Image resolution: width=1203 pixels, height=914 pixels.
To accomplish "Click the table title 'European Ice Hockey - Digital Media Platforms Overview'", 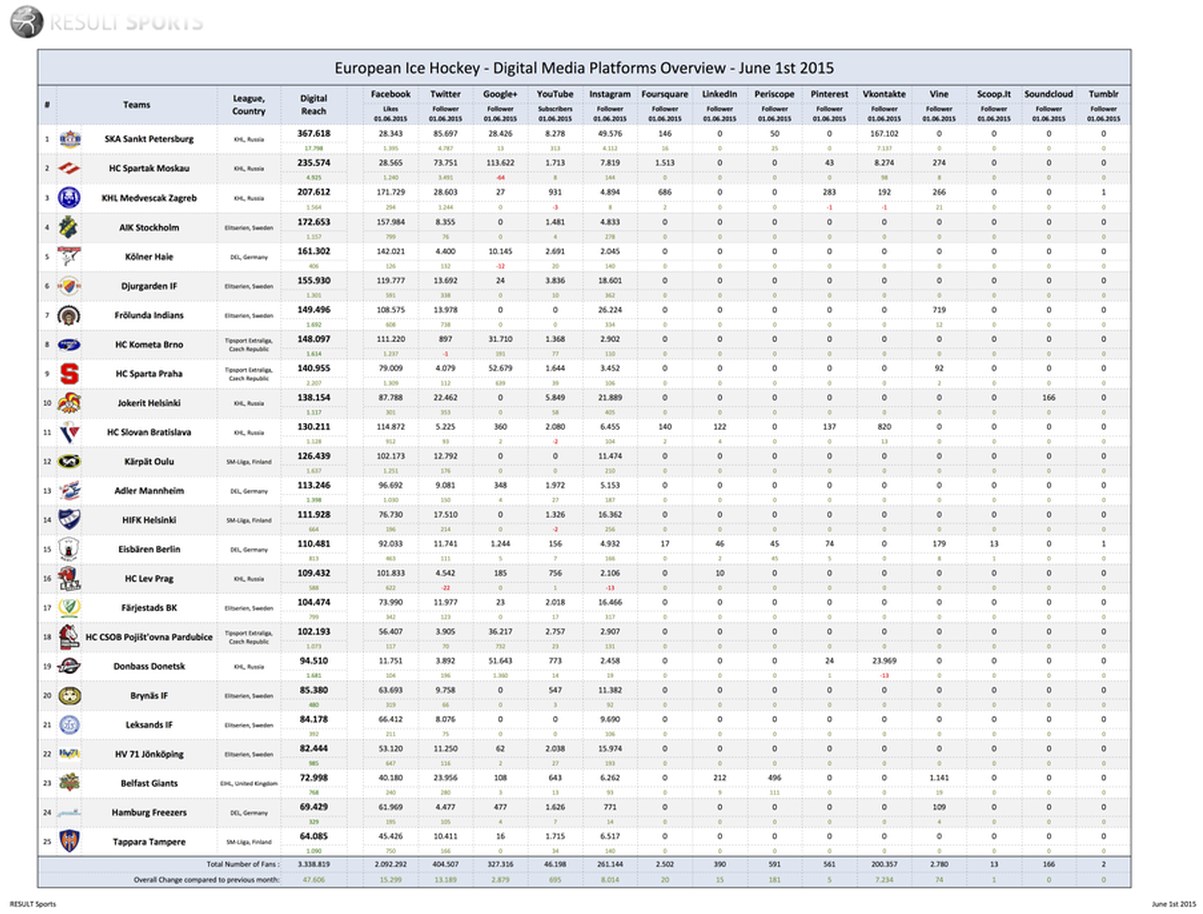I will tap(584, 68).
